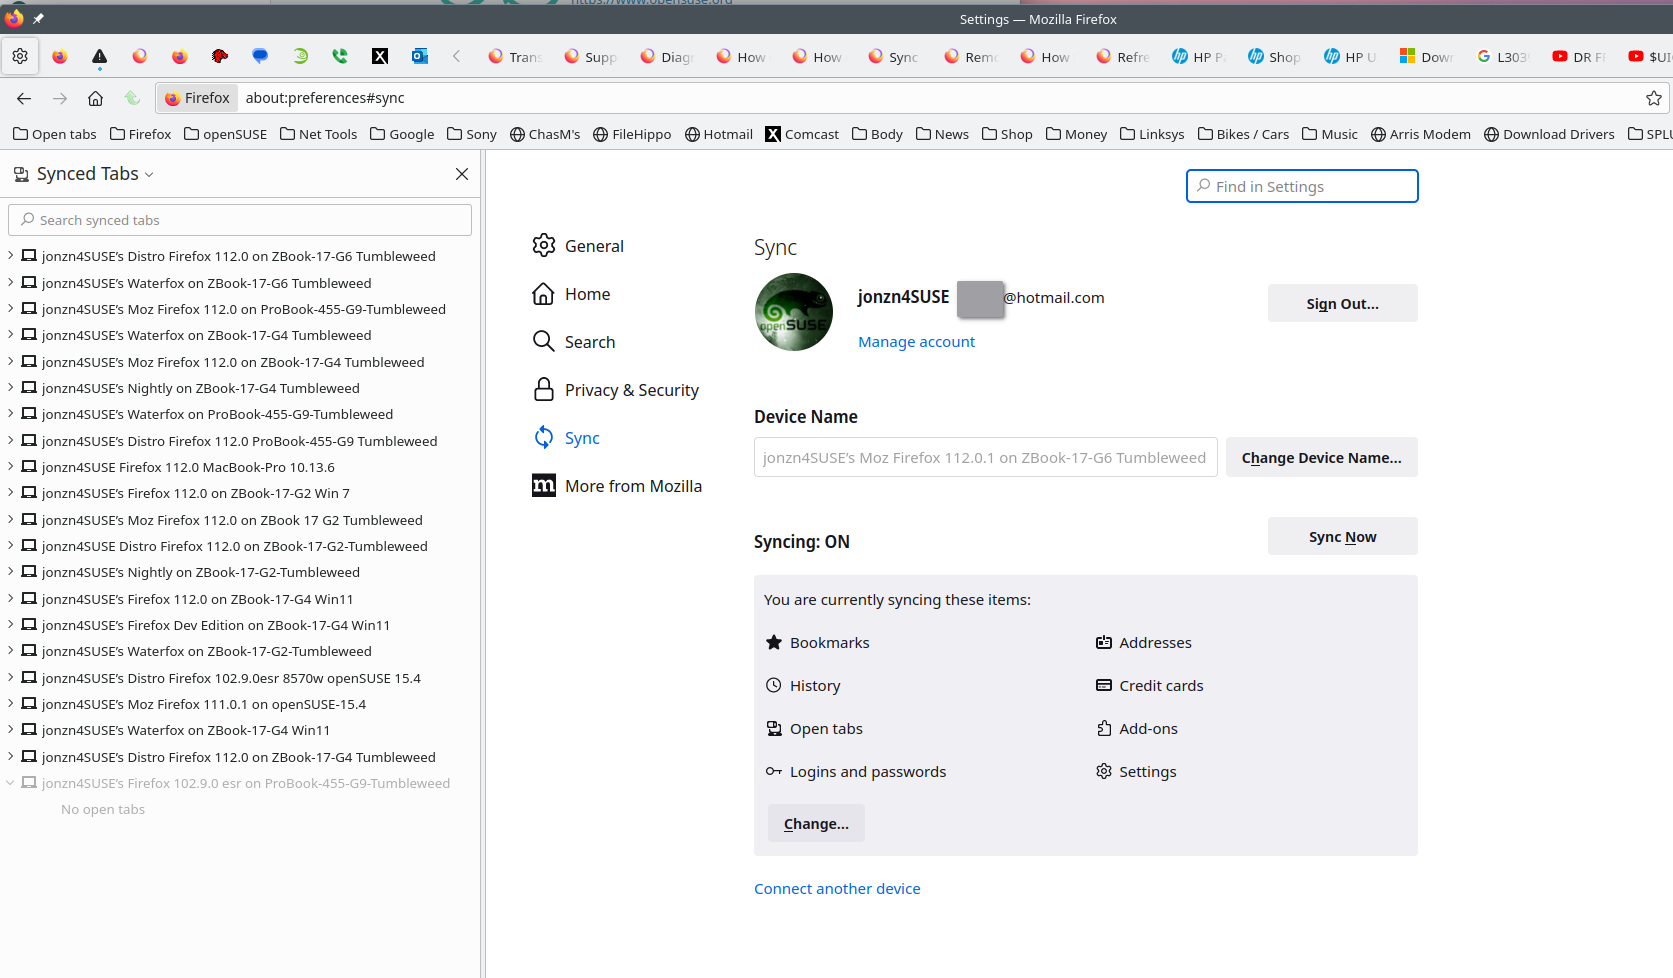The image size is (1673, 978).
Task: Switch to the HP Shop tab
Action: tap(1274, 57)
